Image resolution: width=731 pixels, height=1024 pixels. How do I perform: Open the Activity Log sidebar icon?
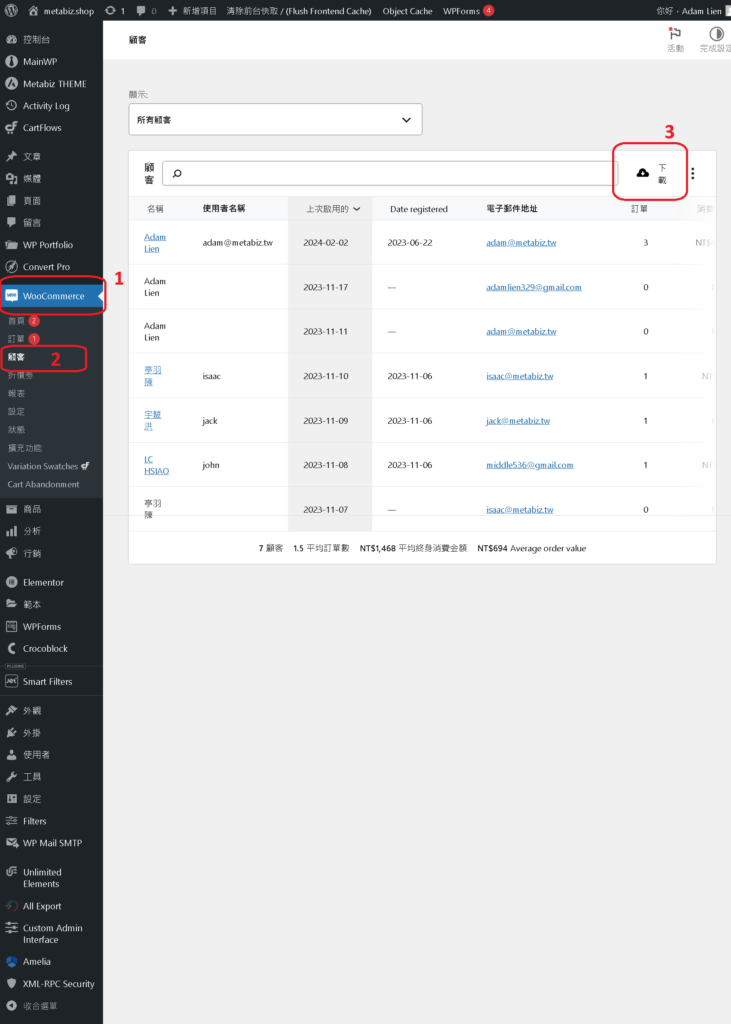[12, 106]
